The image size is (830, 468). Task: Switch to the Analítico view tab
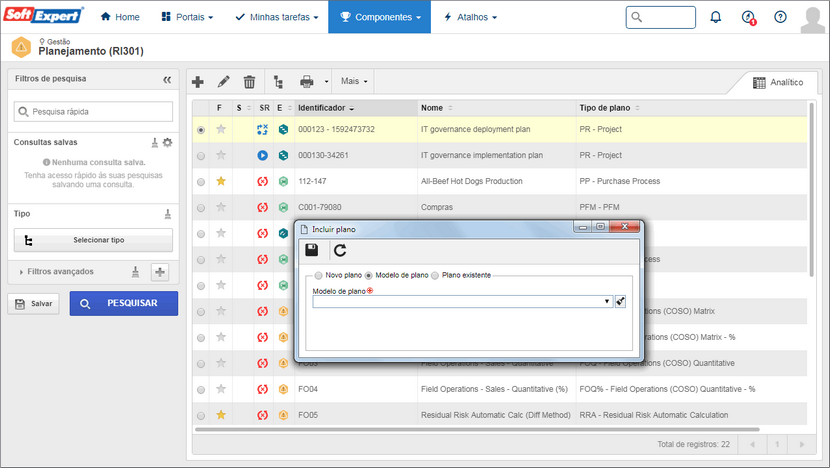(x=778, y=83)
